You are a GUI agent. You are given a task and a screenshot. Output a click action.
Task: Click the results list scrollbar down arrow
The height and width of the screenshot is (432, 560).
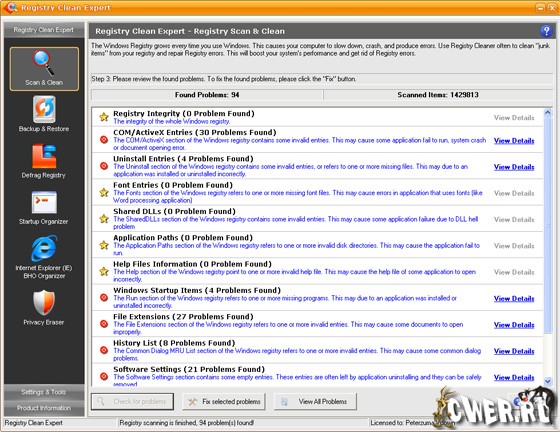(548, 382)
